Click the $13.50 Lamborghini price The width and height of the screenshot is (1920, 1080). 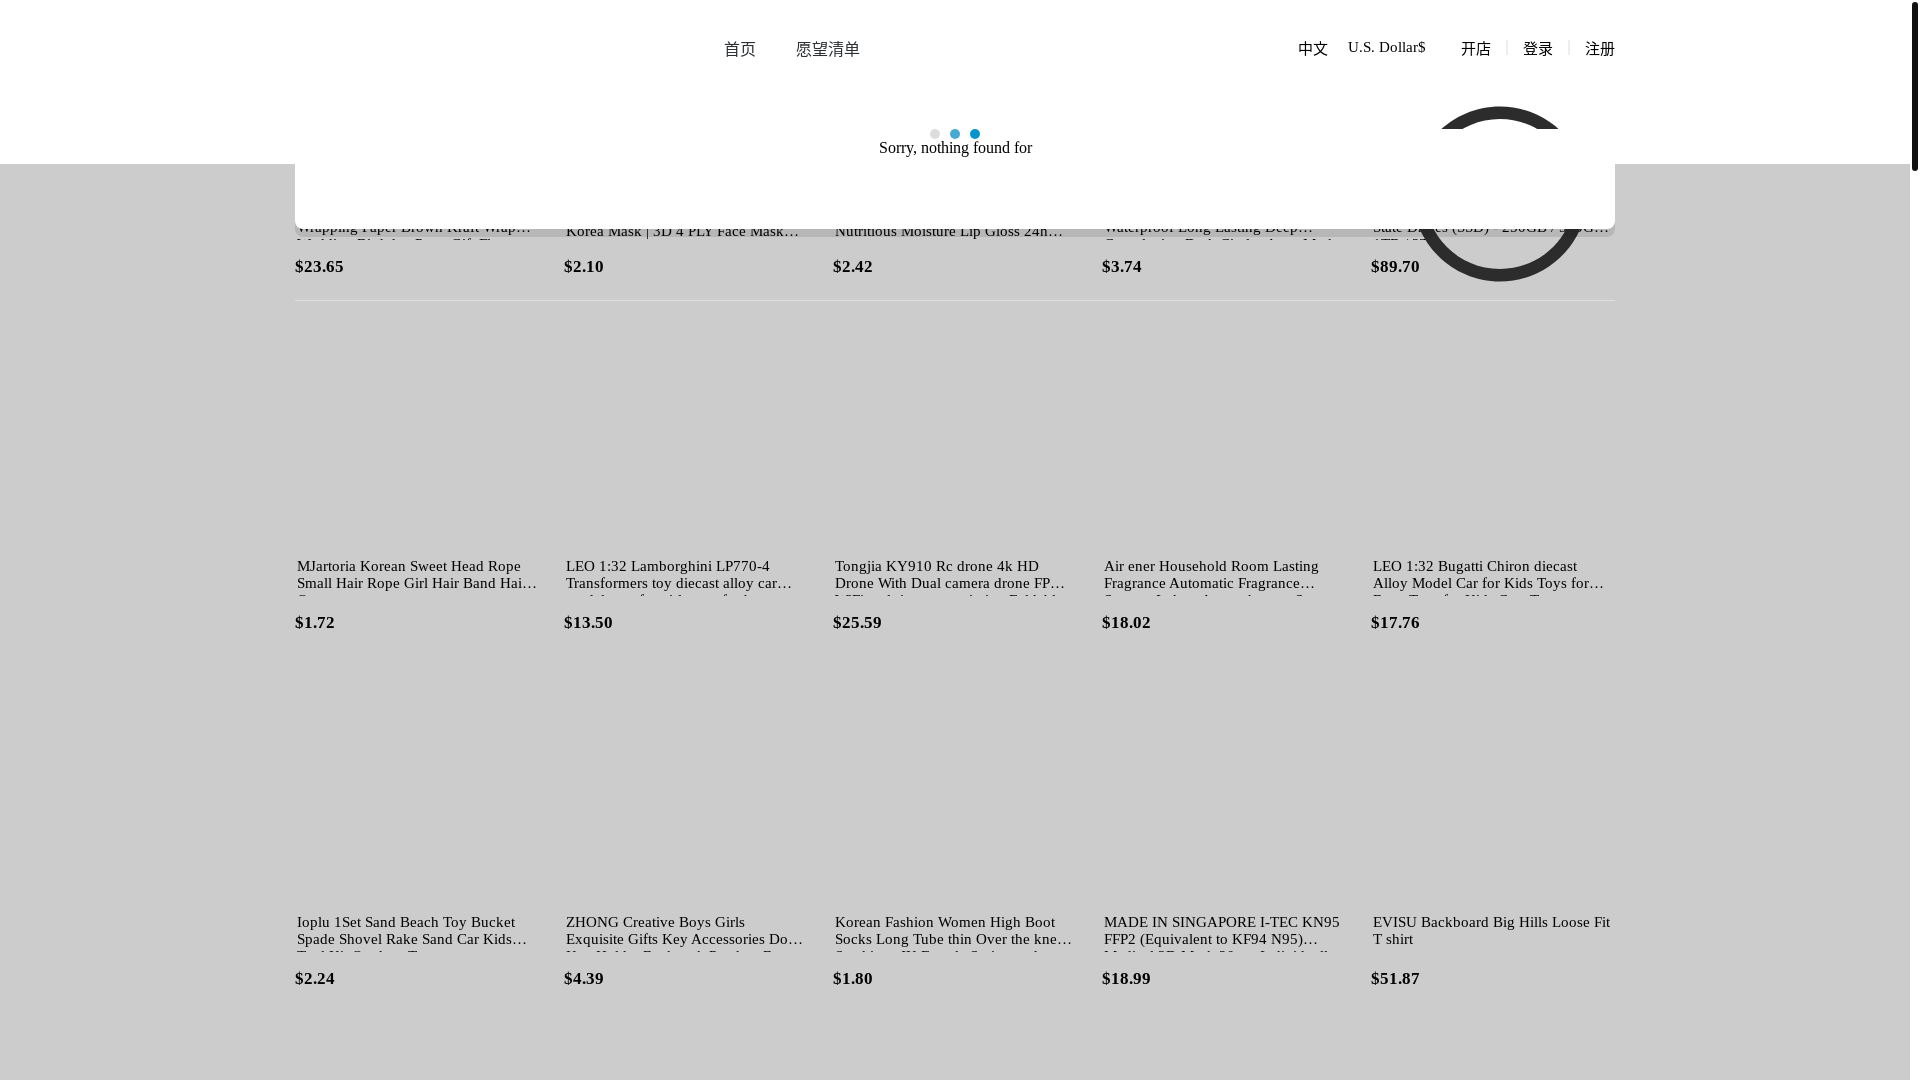(588, 623)
